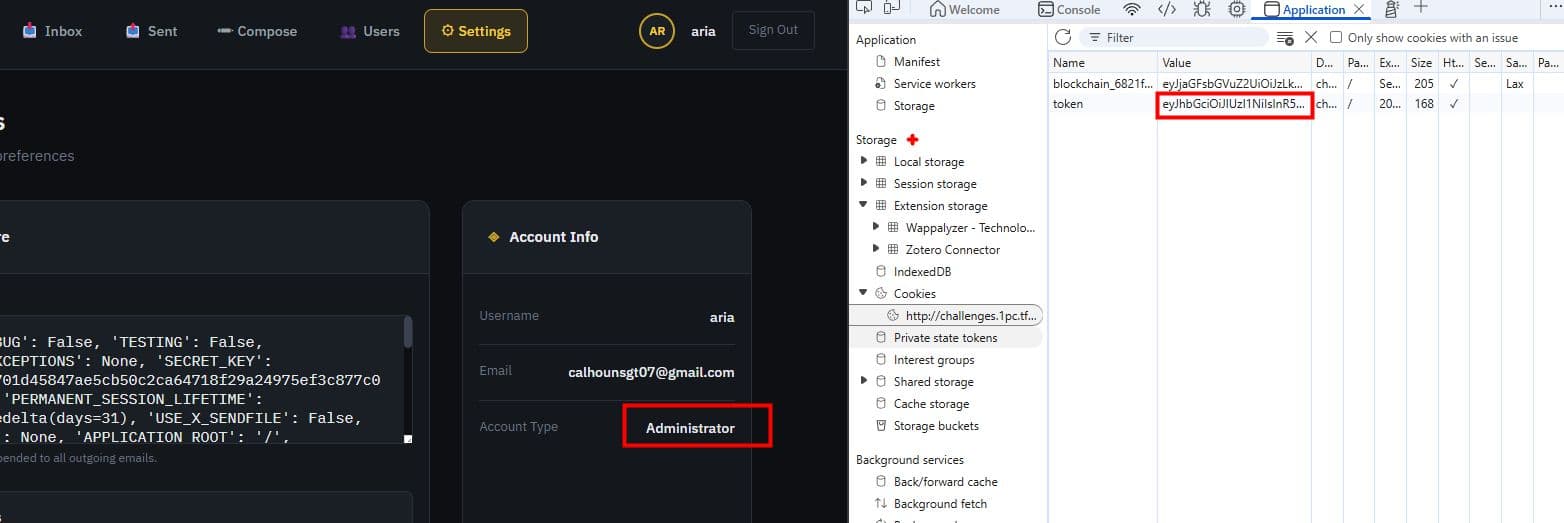1564x523 pixels.
Task: Enable Only show cookies with an issue
Action: (x=1336, y=37)
